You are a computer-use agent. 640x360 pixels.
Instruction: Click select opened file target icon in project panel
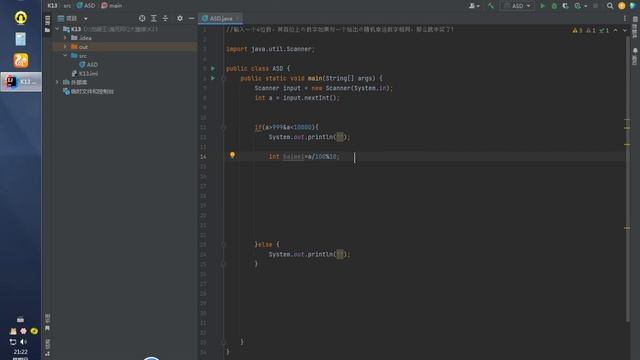point(142,18)
